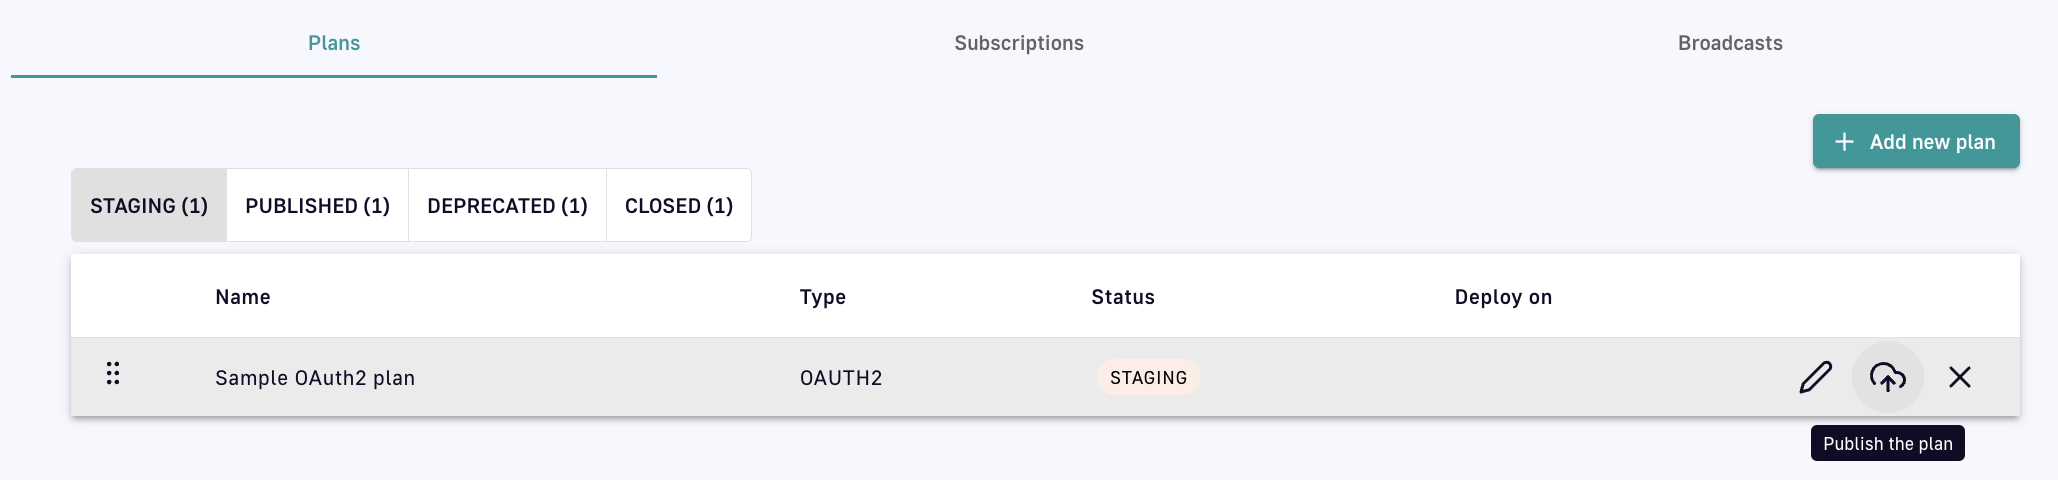
Task: Click the Status column header
Action: click(1122, 297)
